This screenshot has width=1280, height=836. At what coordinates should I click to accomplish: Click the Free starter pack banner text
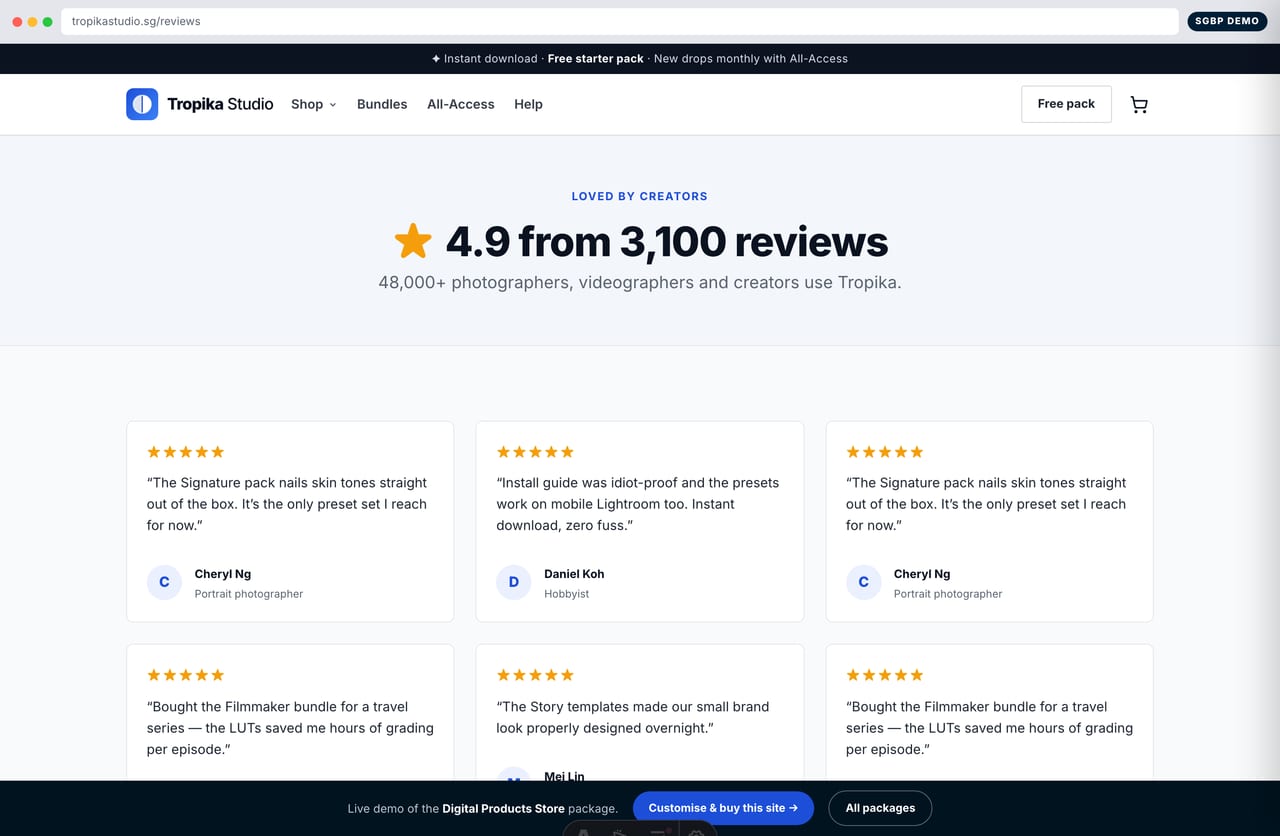click(x=596, y=59)
